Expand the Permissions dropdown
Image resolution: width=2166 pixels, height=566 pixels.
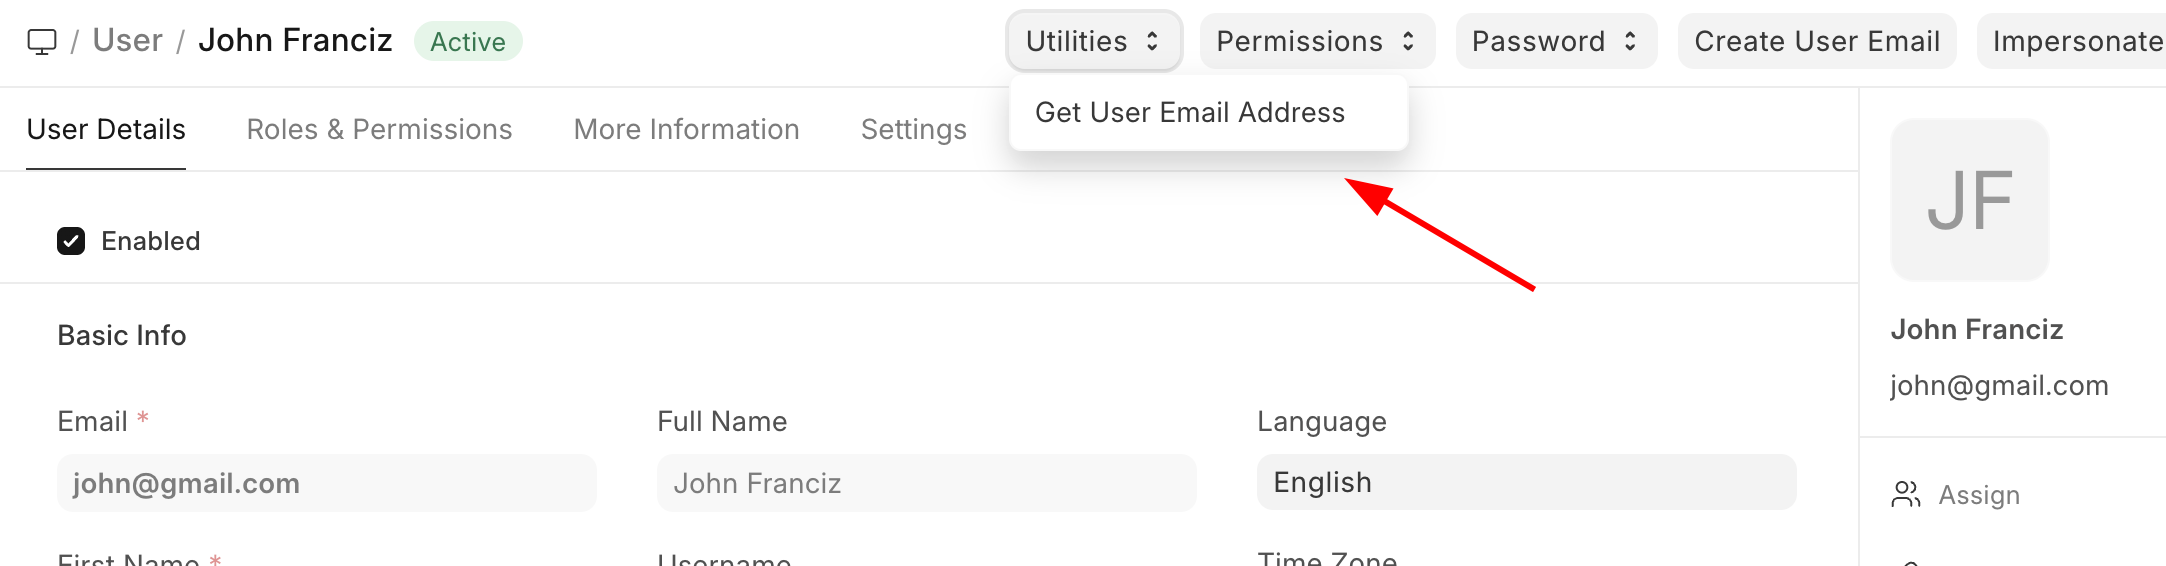1316,42
